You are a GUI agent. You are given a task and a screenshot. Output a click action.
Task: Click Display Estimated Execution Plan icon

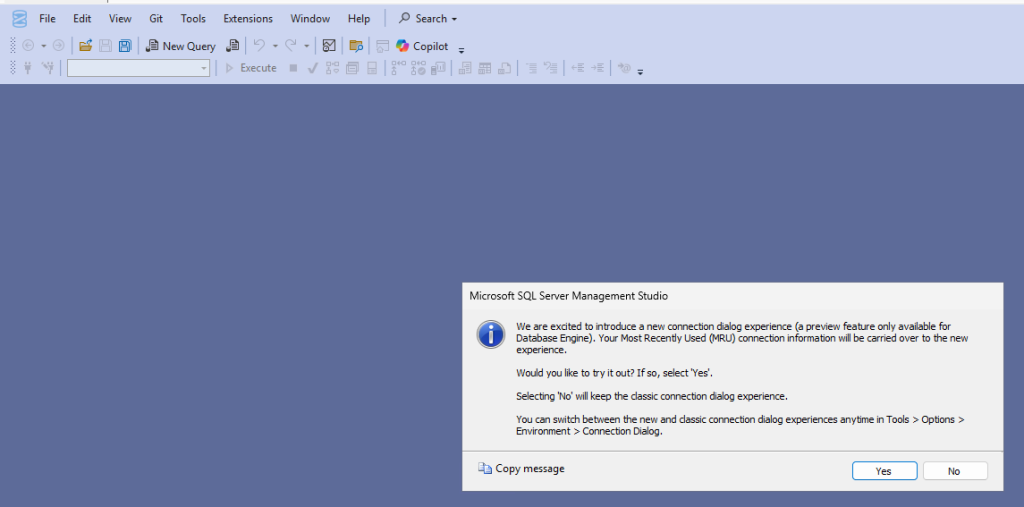pos(332,68)
